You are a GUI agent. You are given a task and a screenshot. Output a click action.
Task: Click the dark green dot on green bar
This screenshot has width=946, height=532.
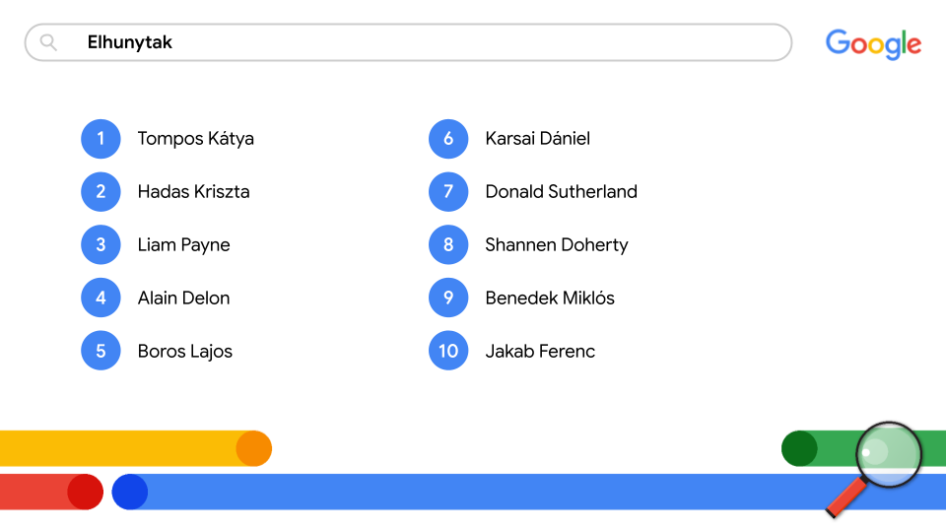point(799,448)
